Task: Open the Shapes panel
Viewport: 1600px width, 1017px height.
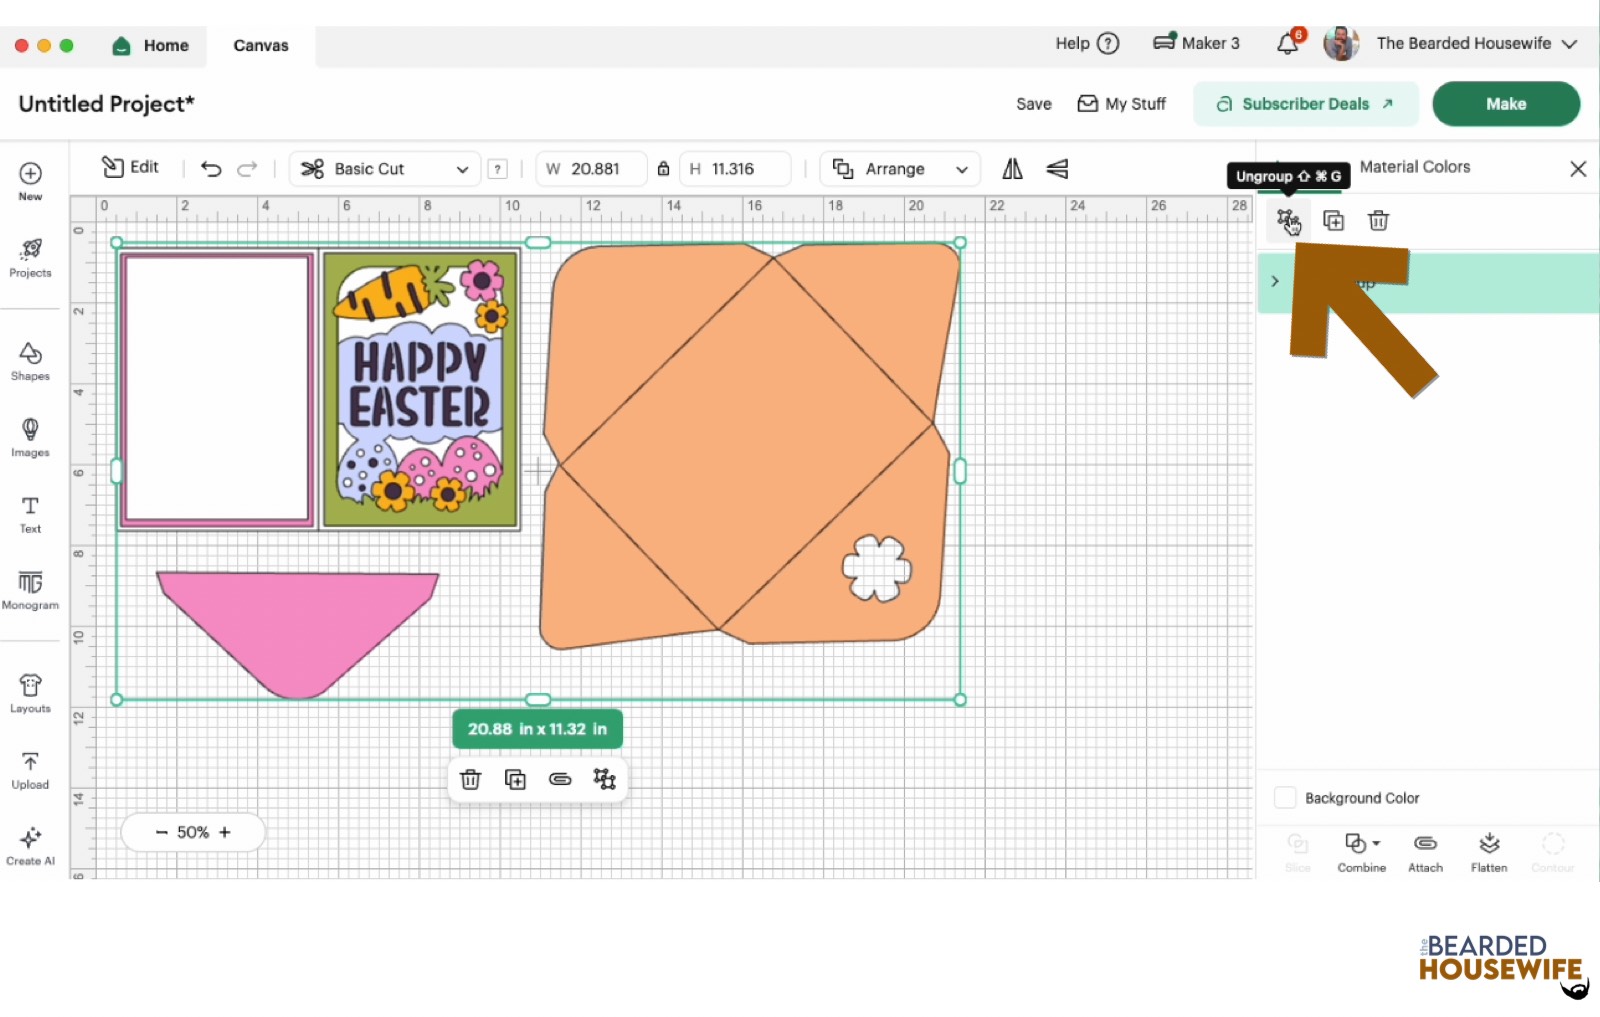Action: (x=30, y=361)
